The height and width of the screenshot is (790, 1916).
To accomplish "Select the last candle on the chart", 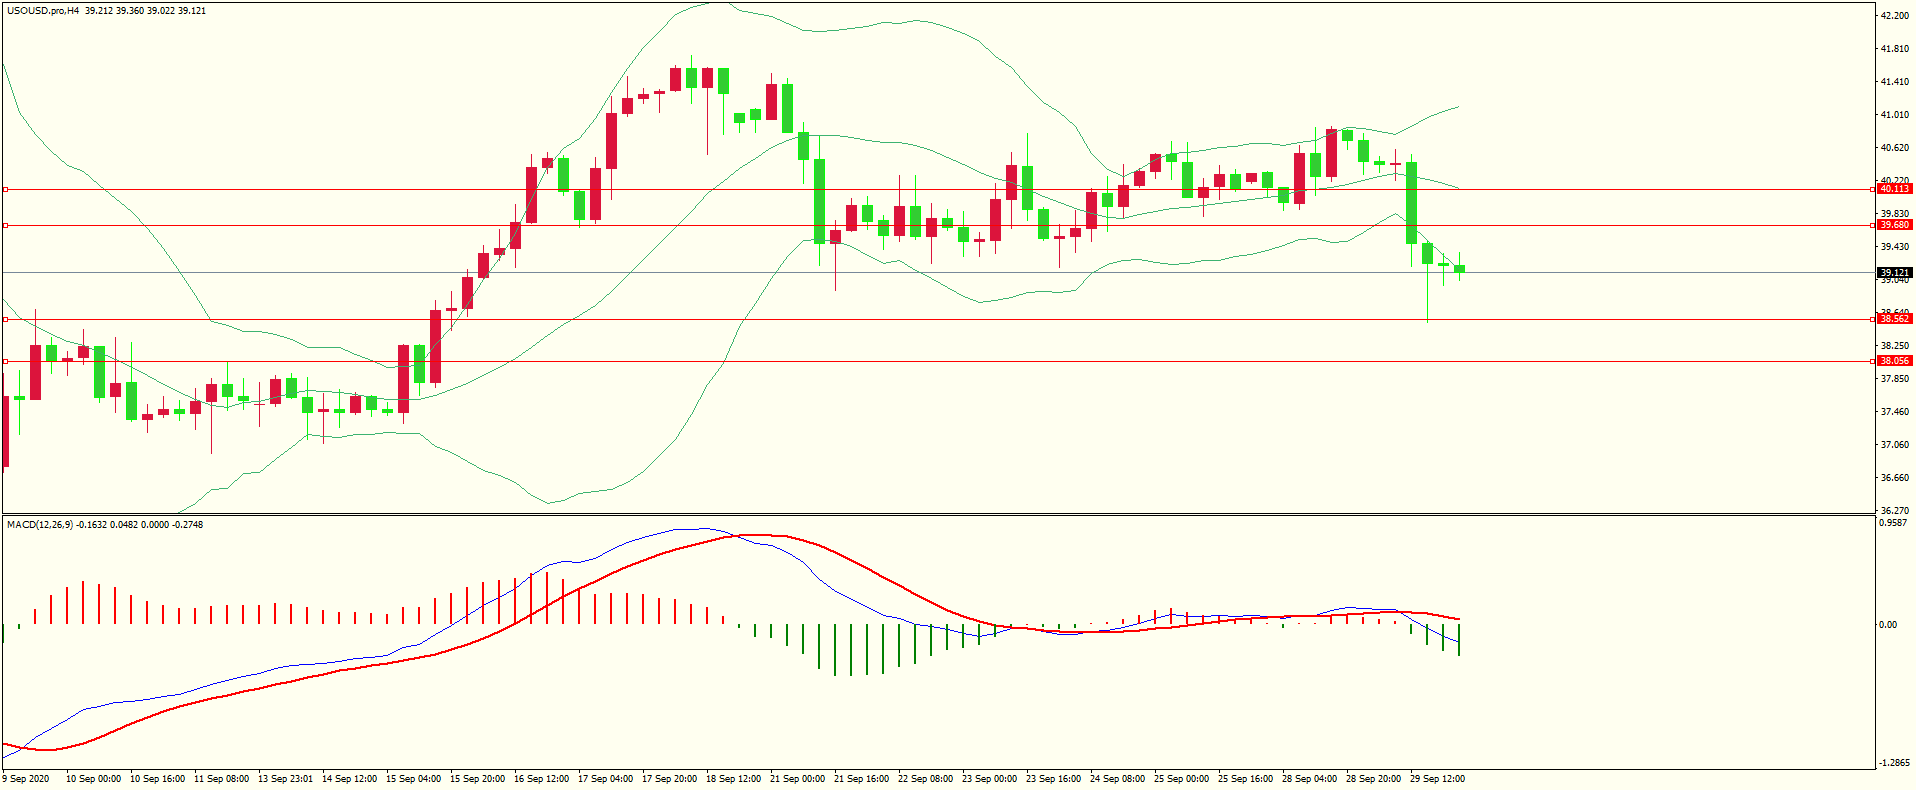I will pos(1459,269).
